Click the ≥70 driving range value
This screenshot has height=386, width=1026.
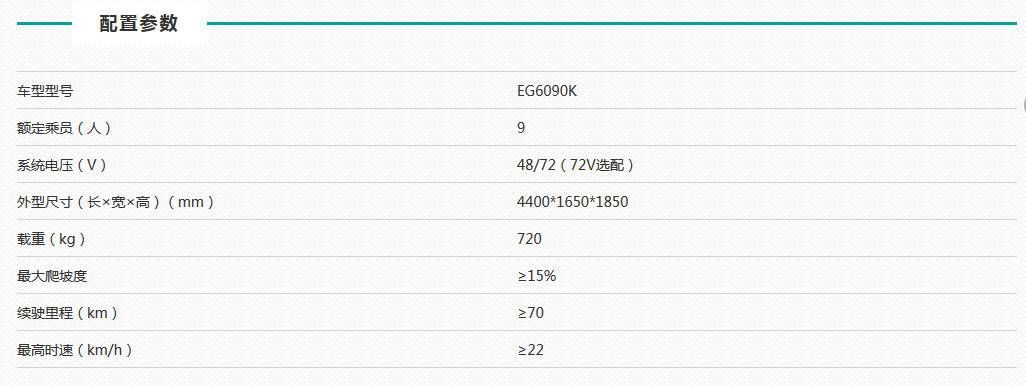click(x=531, y=313)
